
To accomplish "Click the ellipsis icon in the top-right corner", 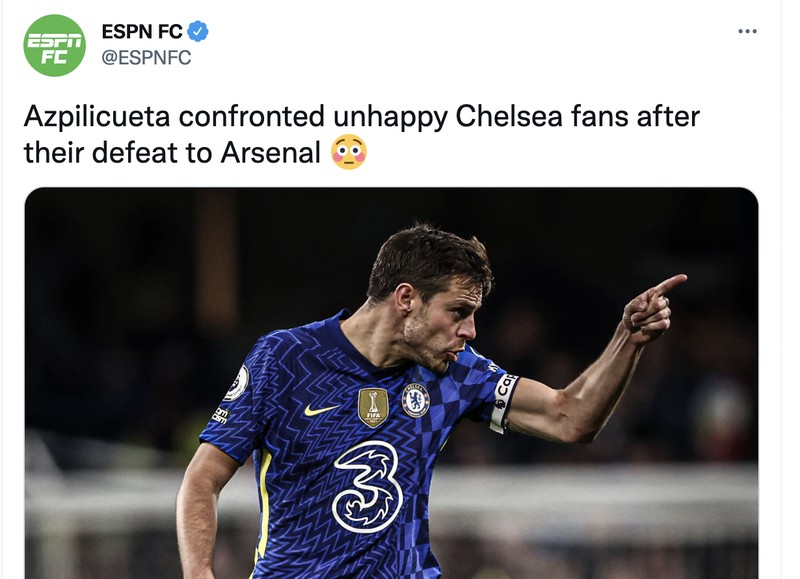I will [748, 32].
